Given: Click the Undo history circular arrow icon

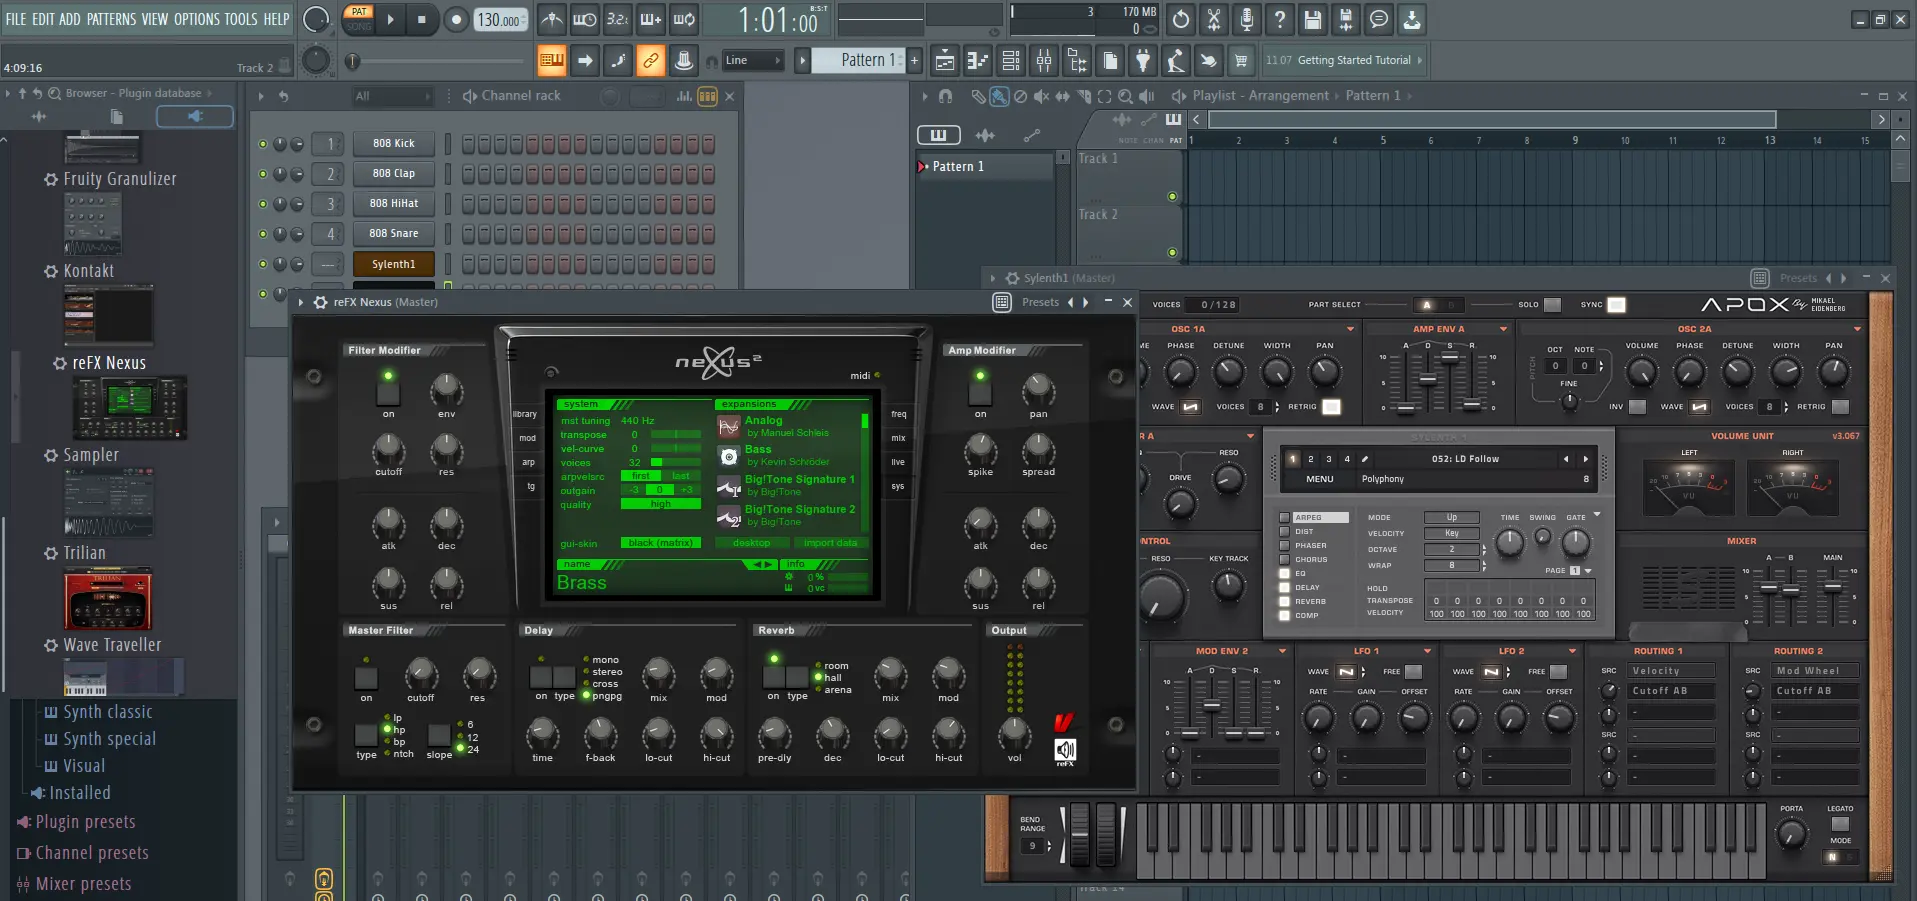Looking at the screenshot, I should click(x=1181, y=19).
